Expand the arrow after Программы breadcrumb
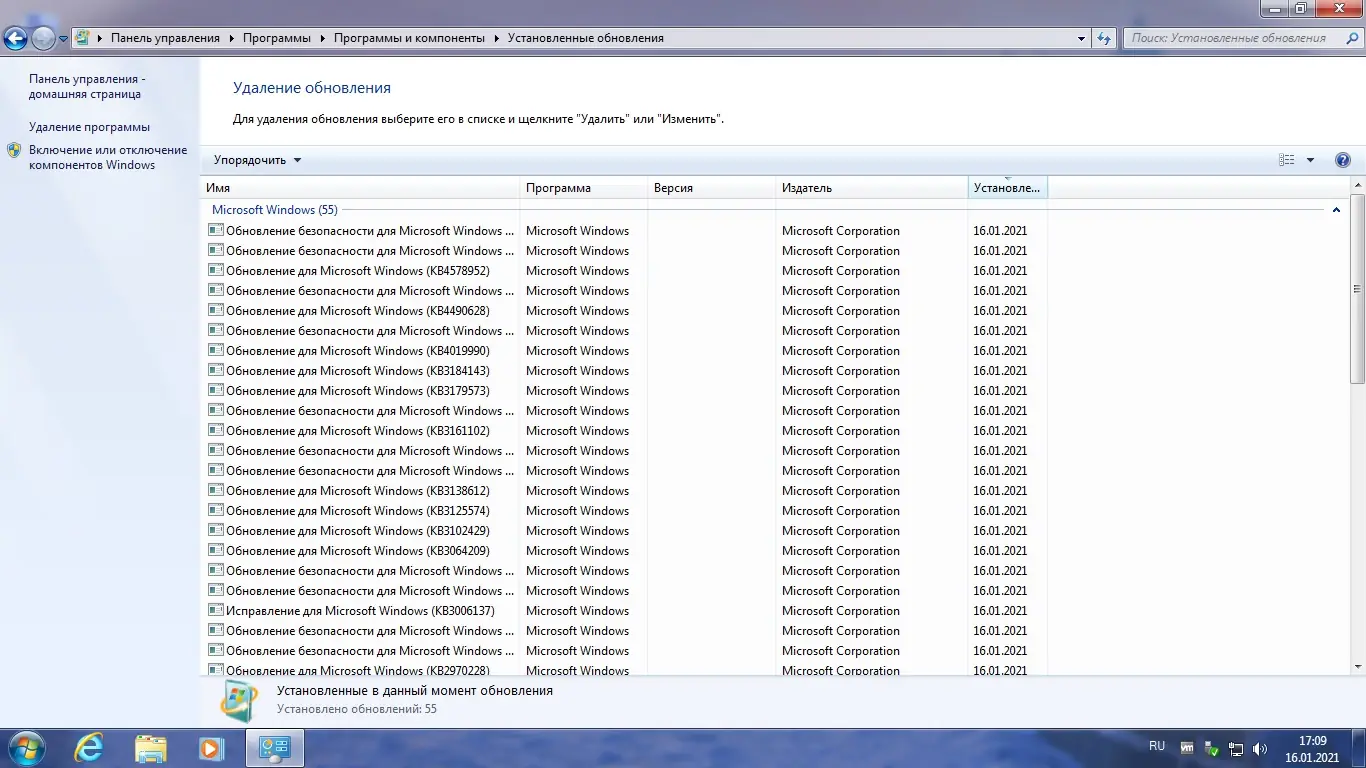 click(323, 38)
